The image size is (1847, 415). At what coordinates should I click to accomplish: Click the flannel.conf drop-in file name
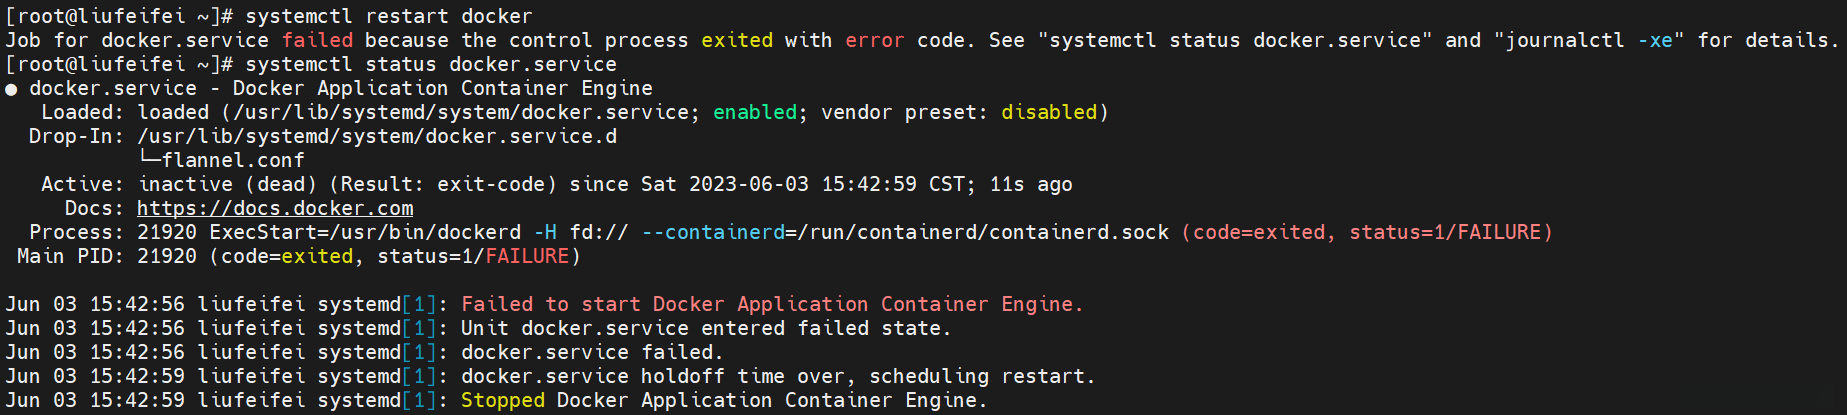(x=233, y=160)
